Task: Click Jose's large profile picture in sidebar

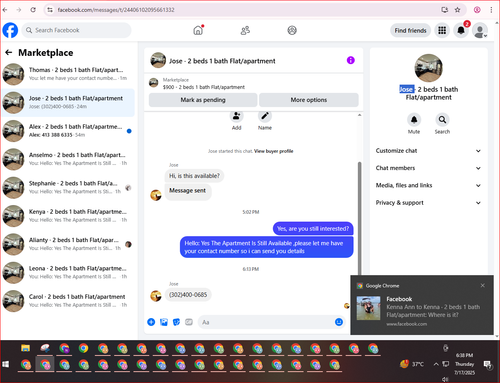Action: [x=429, y=68]
